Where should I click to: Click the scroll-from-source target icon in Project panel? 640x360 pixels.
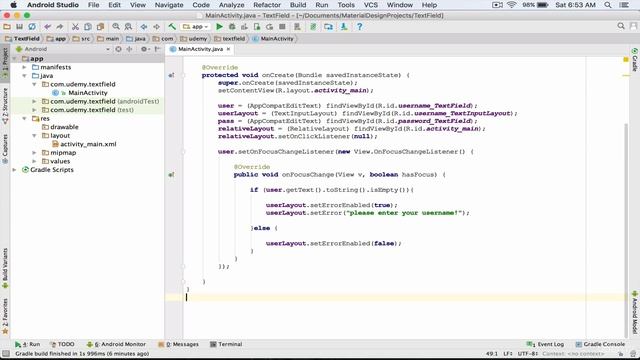[x=118, y=49]
